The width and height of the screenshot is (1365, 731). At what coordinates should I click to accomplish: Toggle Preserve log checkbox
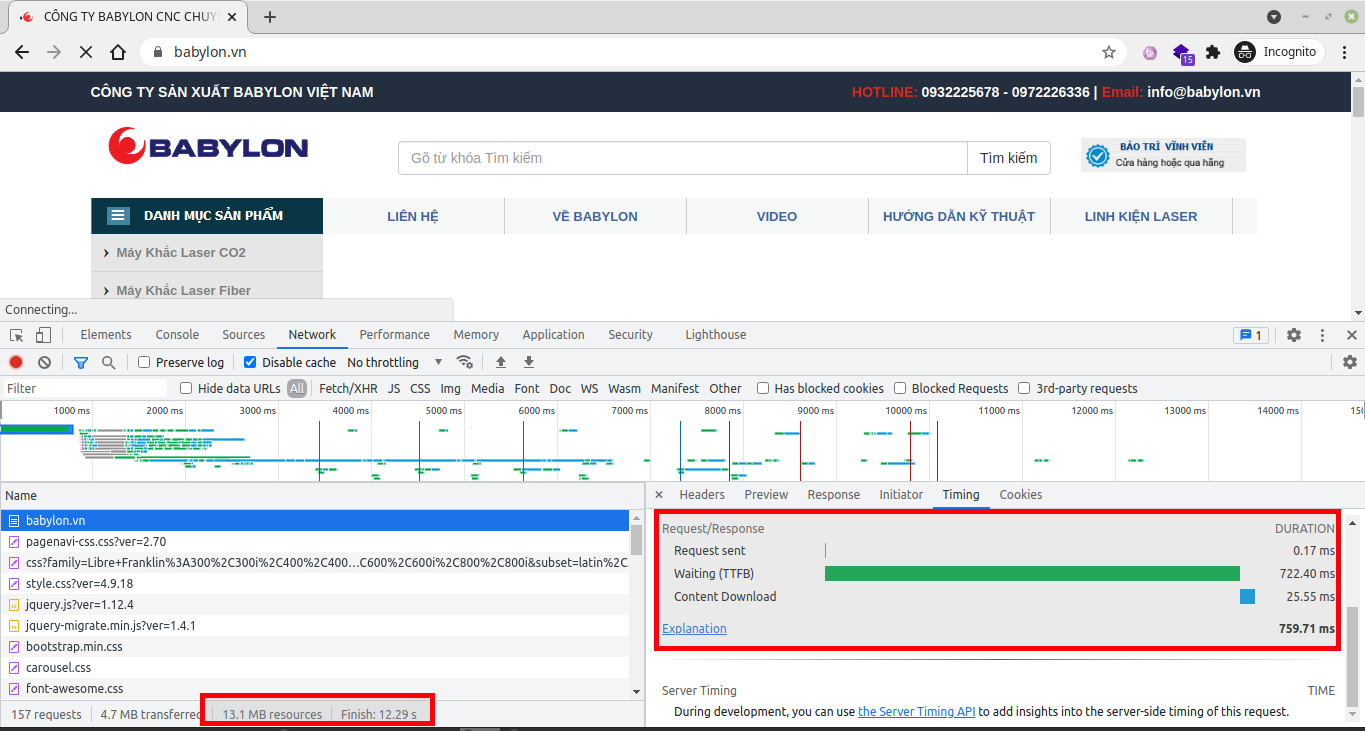[144, 362]
